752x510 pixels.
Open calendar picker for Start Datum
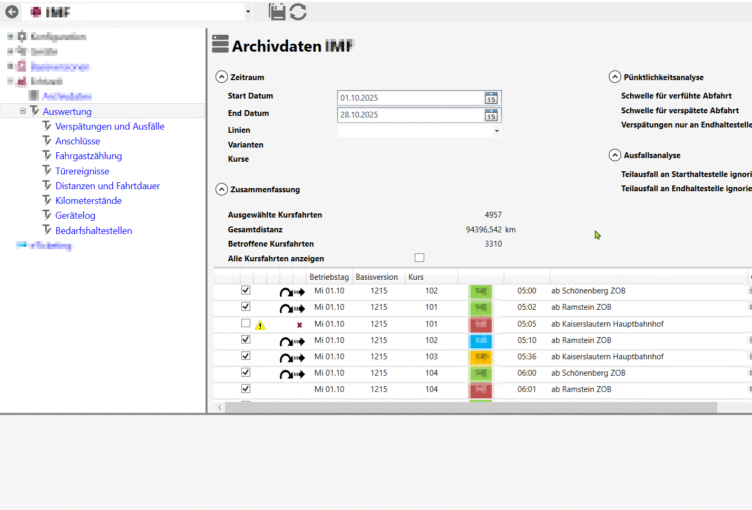(491, 98)
